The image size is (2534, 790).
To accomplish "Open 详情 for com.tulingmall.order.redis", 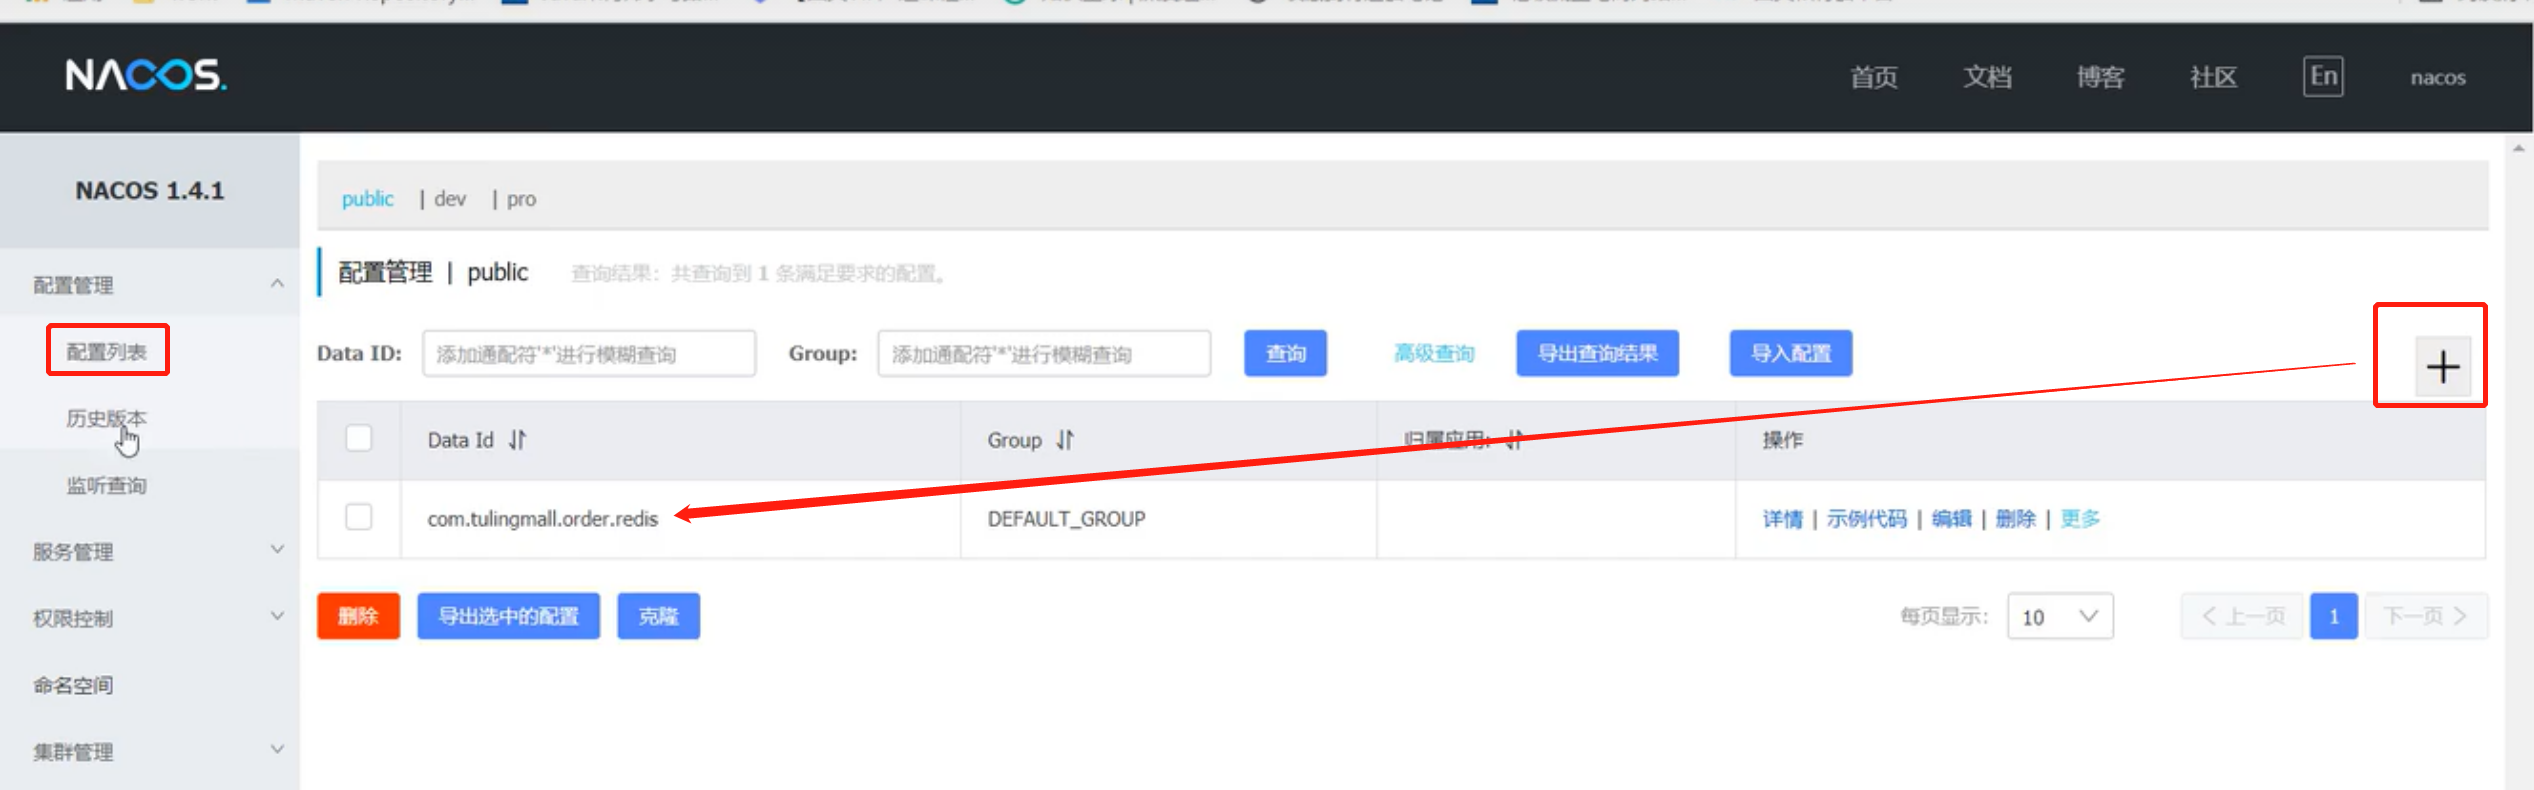I will pos(1782,518).
